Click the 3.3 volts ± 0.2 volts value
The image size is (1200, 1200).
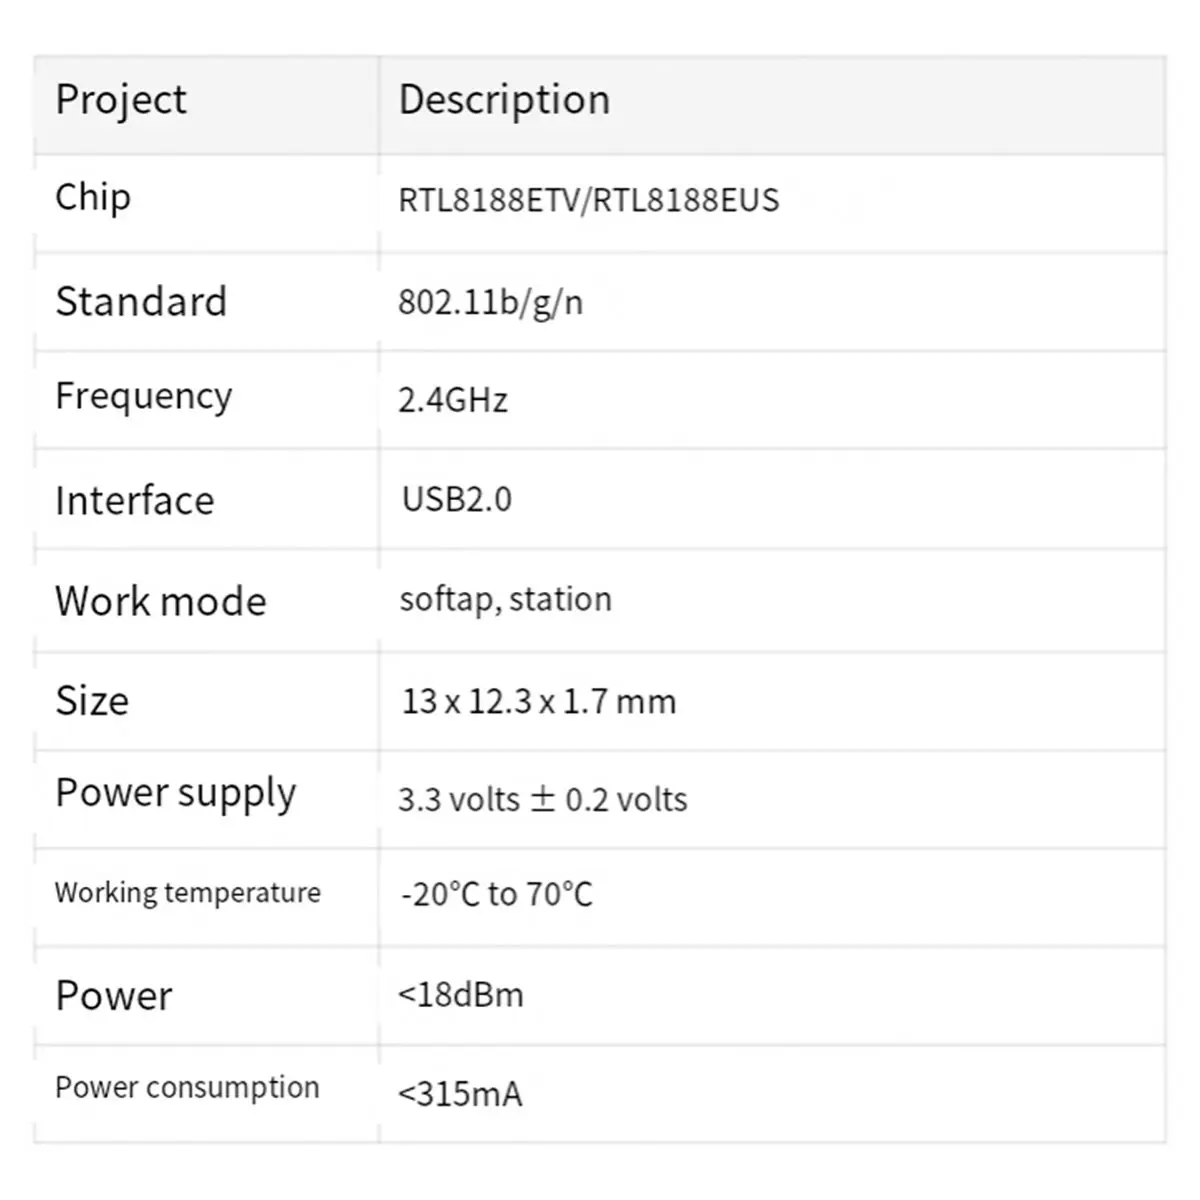[x=543, y=799]
